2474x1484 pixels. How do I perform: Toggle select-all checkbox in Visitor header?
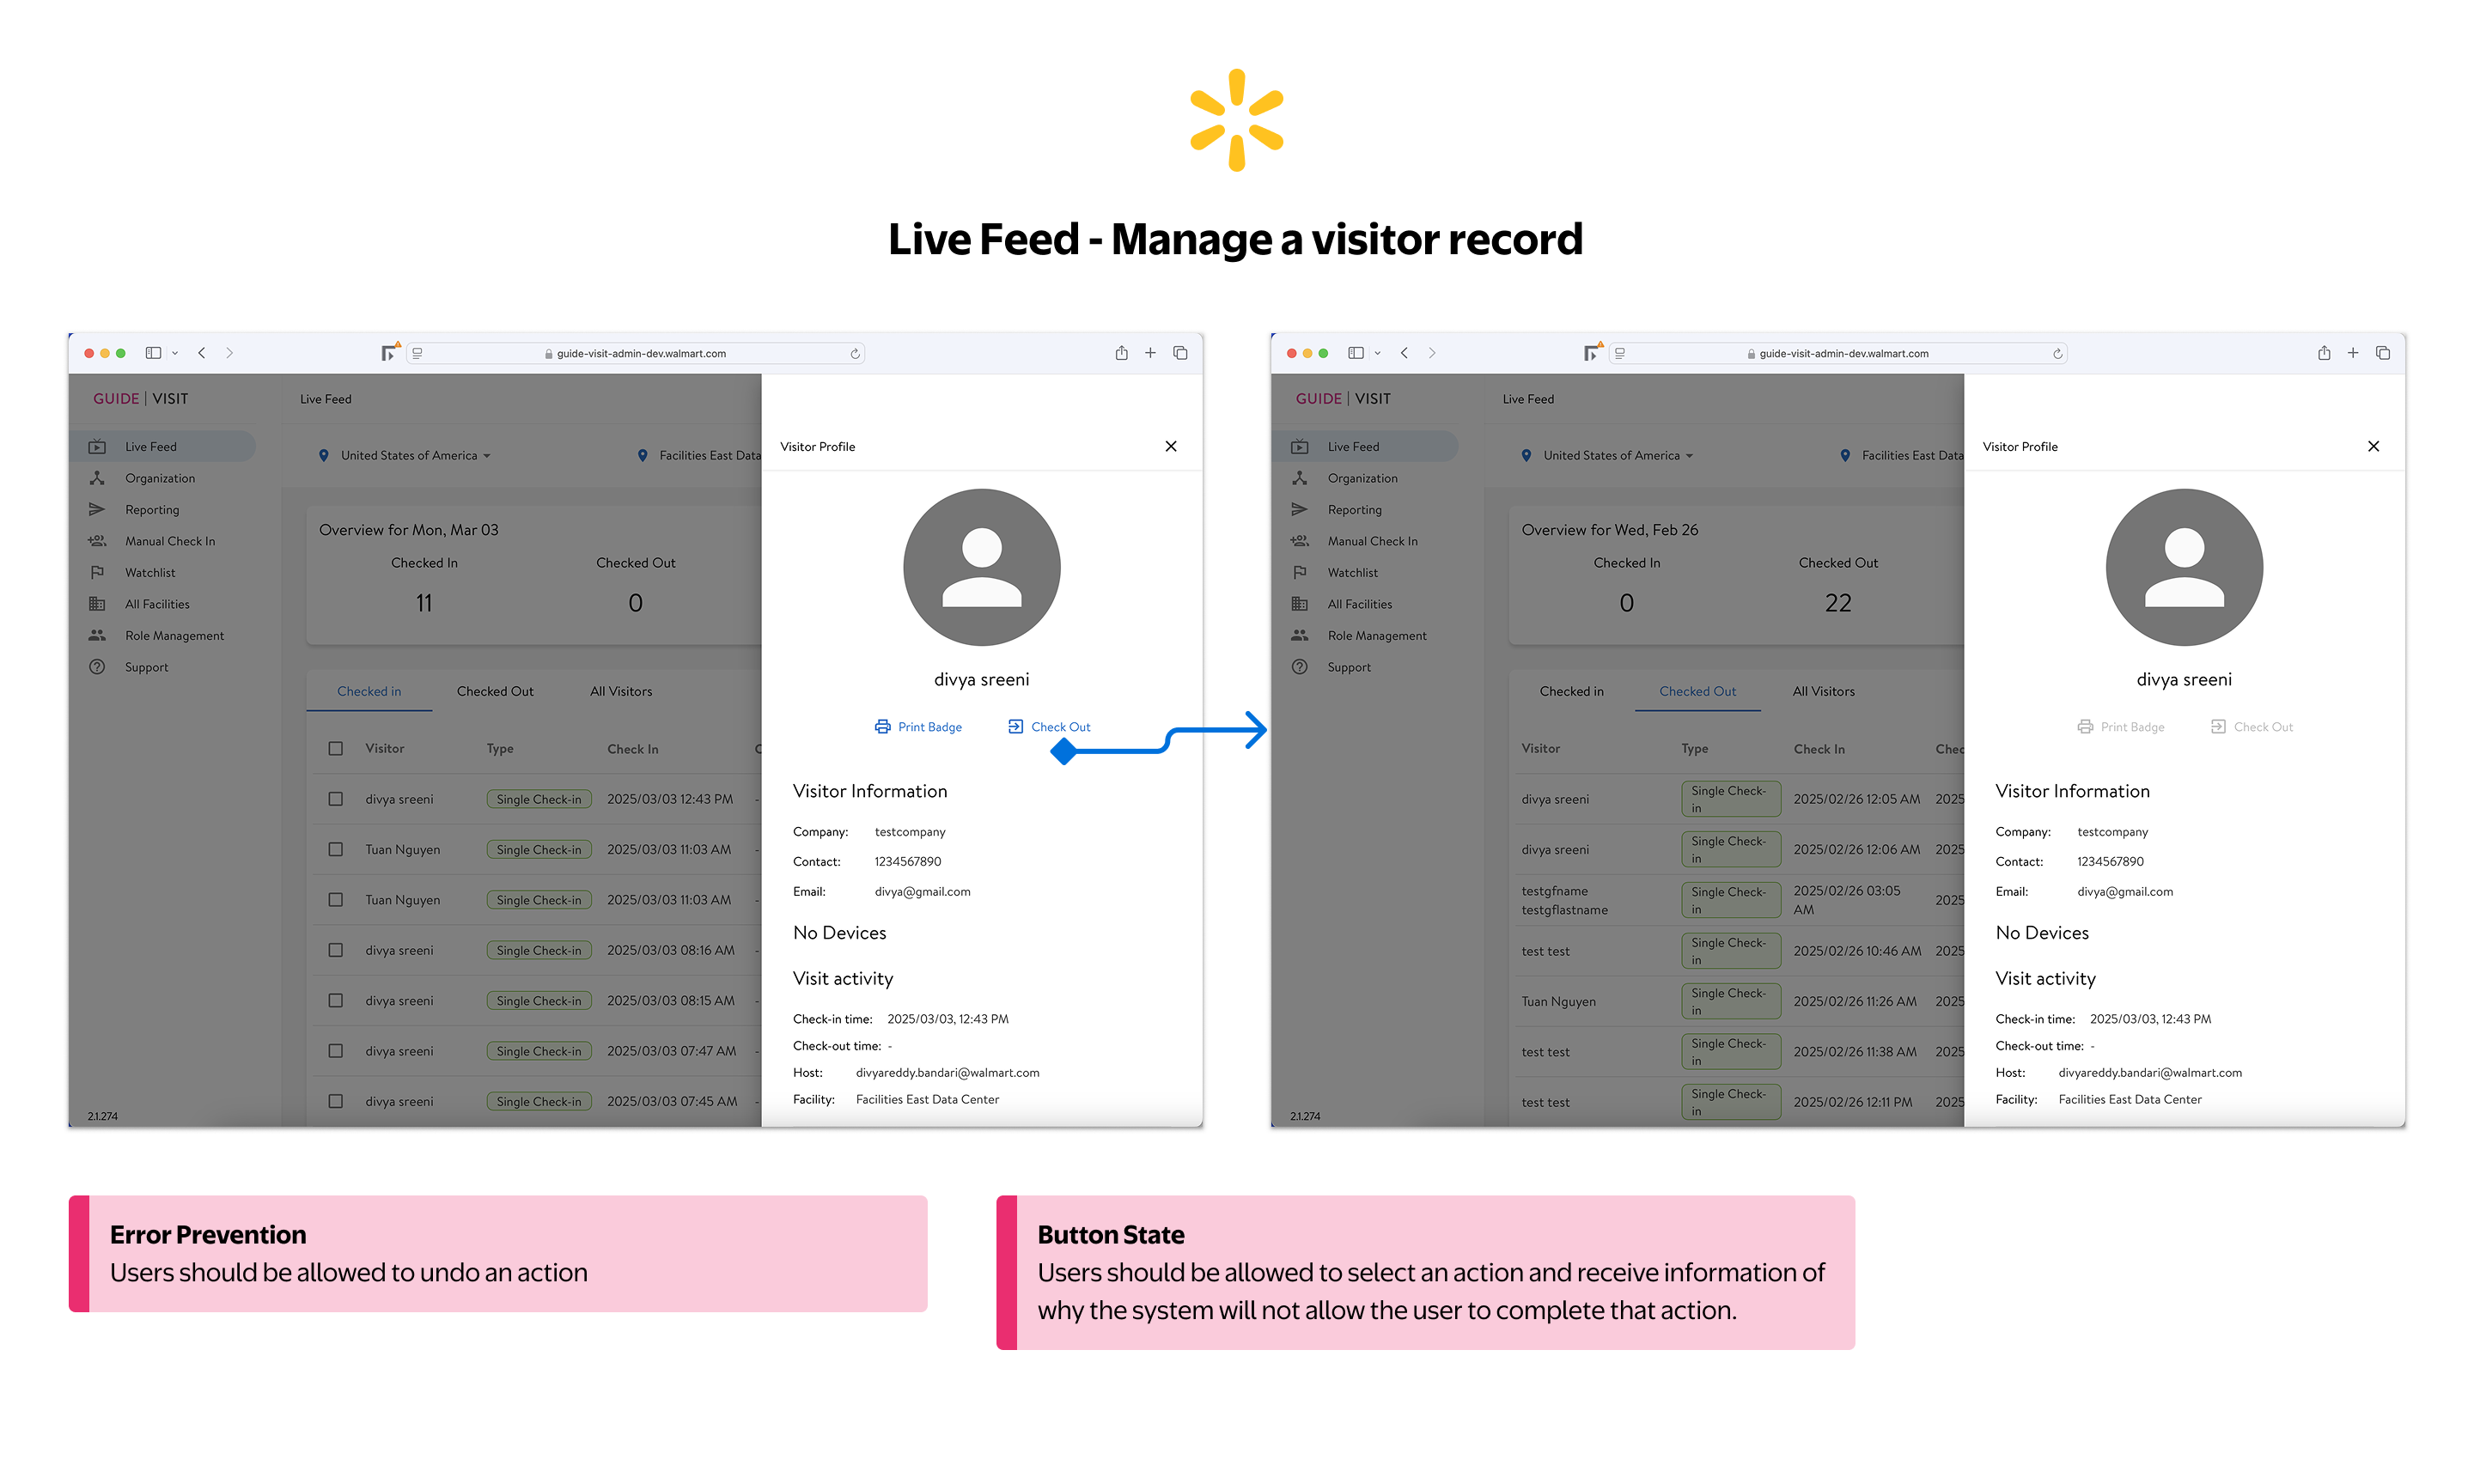[x=336, y=748]
